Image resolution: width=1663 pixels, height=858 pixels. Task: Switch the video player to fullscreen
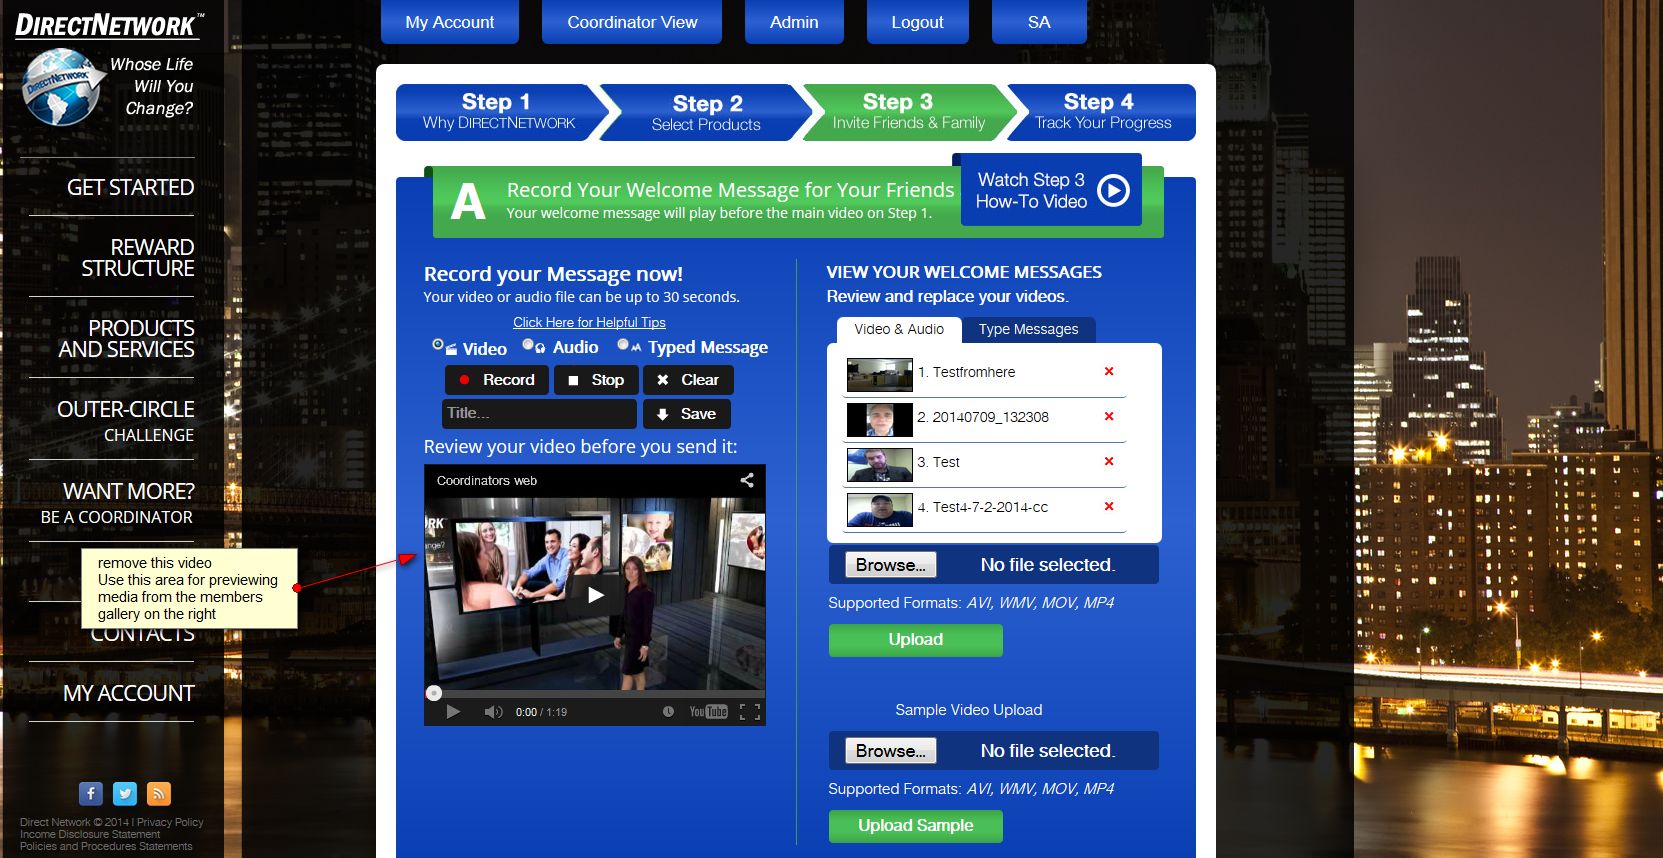click(750, 712)
